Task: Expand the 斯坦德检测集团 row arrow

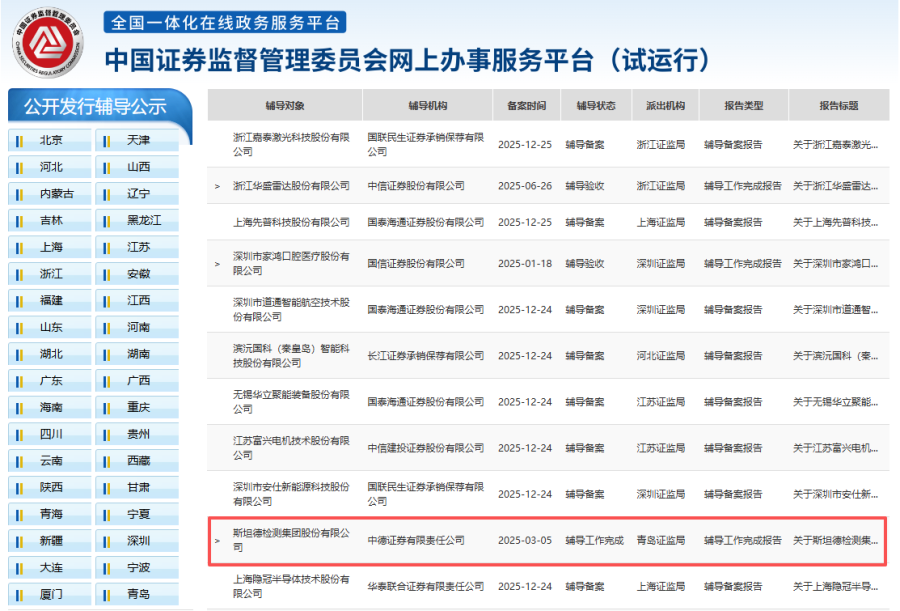Action: click(217, 541)
